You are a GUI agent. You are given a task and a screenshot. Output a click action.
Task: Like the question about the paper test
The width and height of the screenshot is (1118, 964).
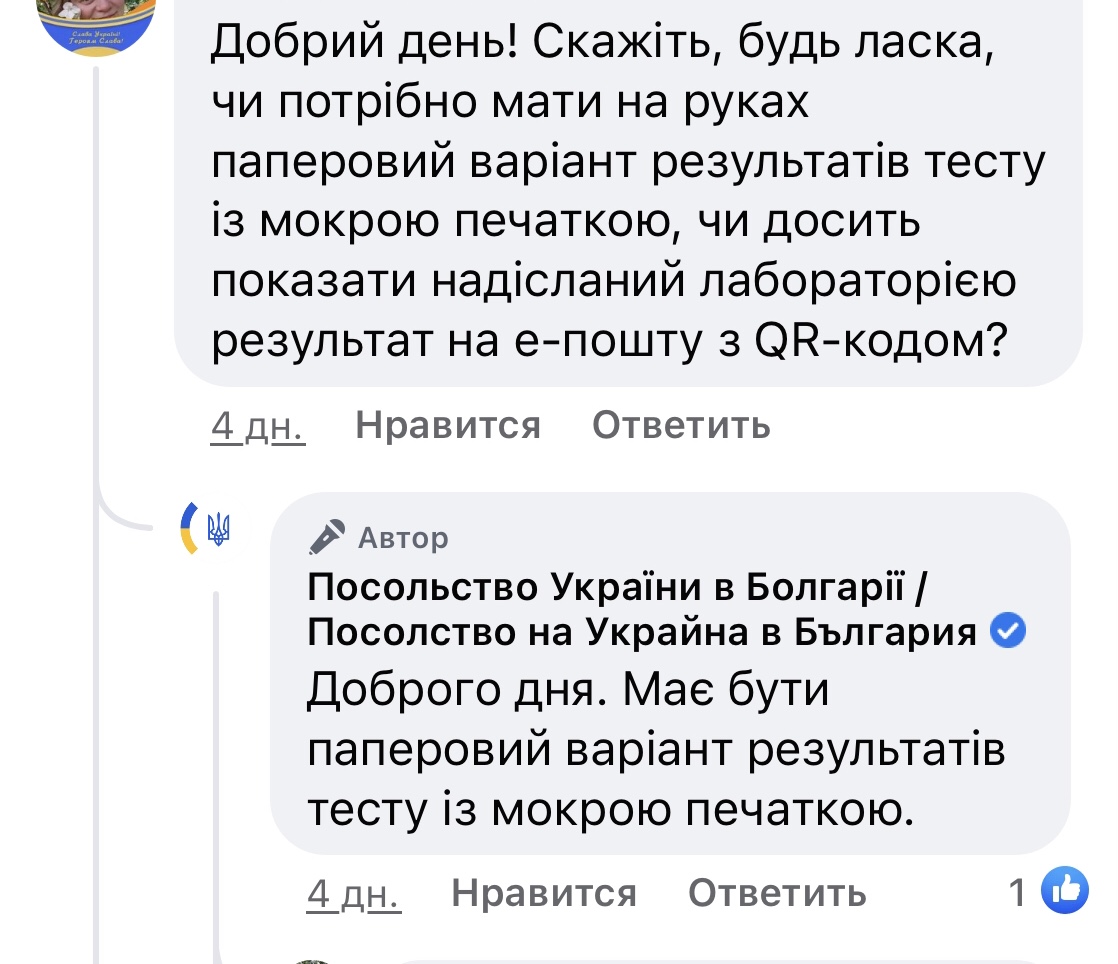pos(448,426)
